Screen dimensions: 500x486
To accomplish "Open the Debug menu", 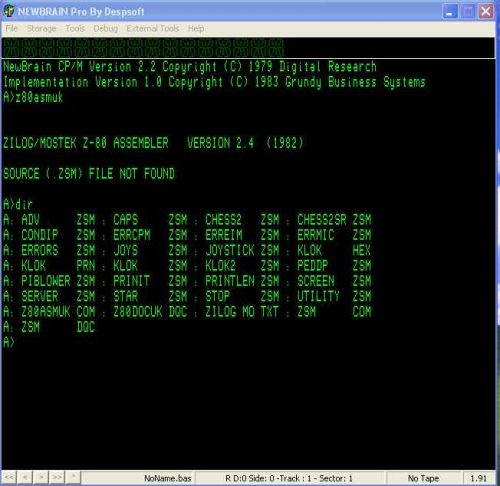I will (x=105, y=29).
